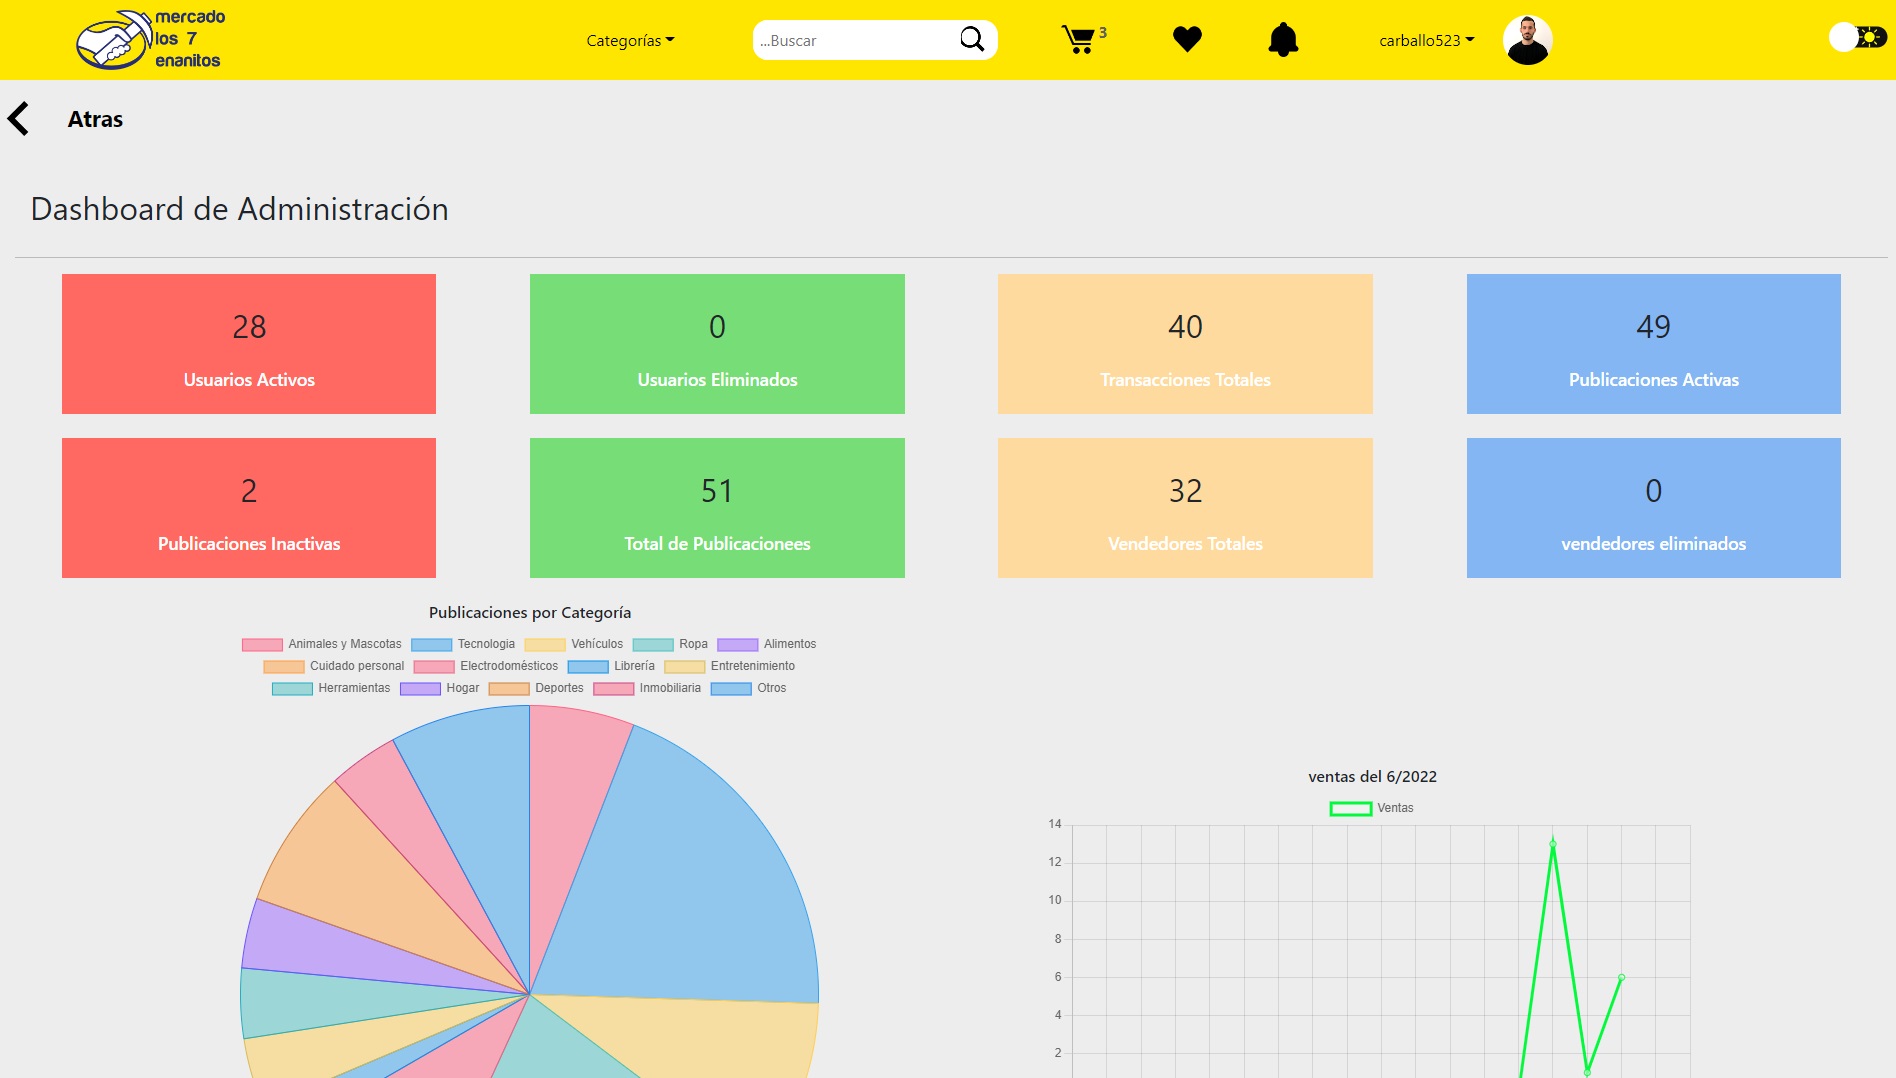1896x1078 pixels.
Task: Open the favorites heart icon
Action: pyautogui.click(x=1185, y=39)
